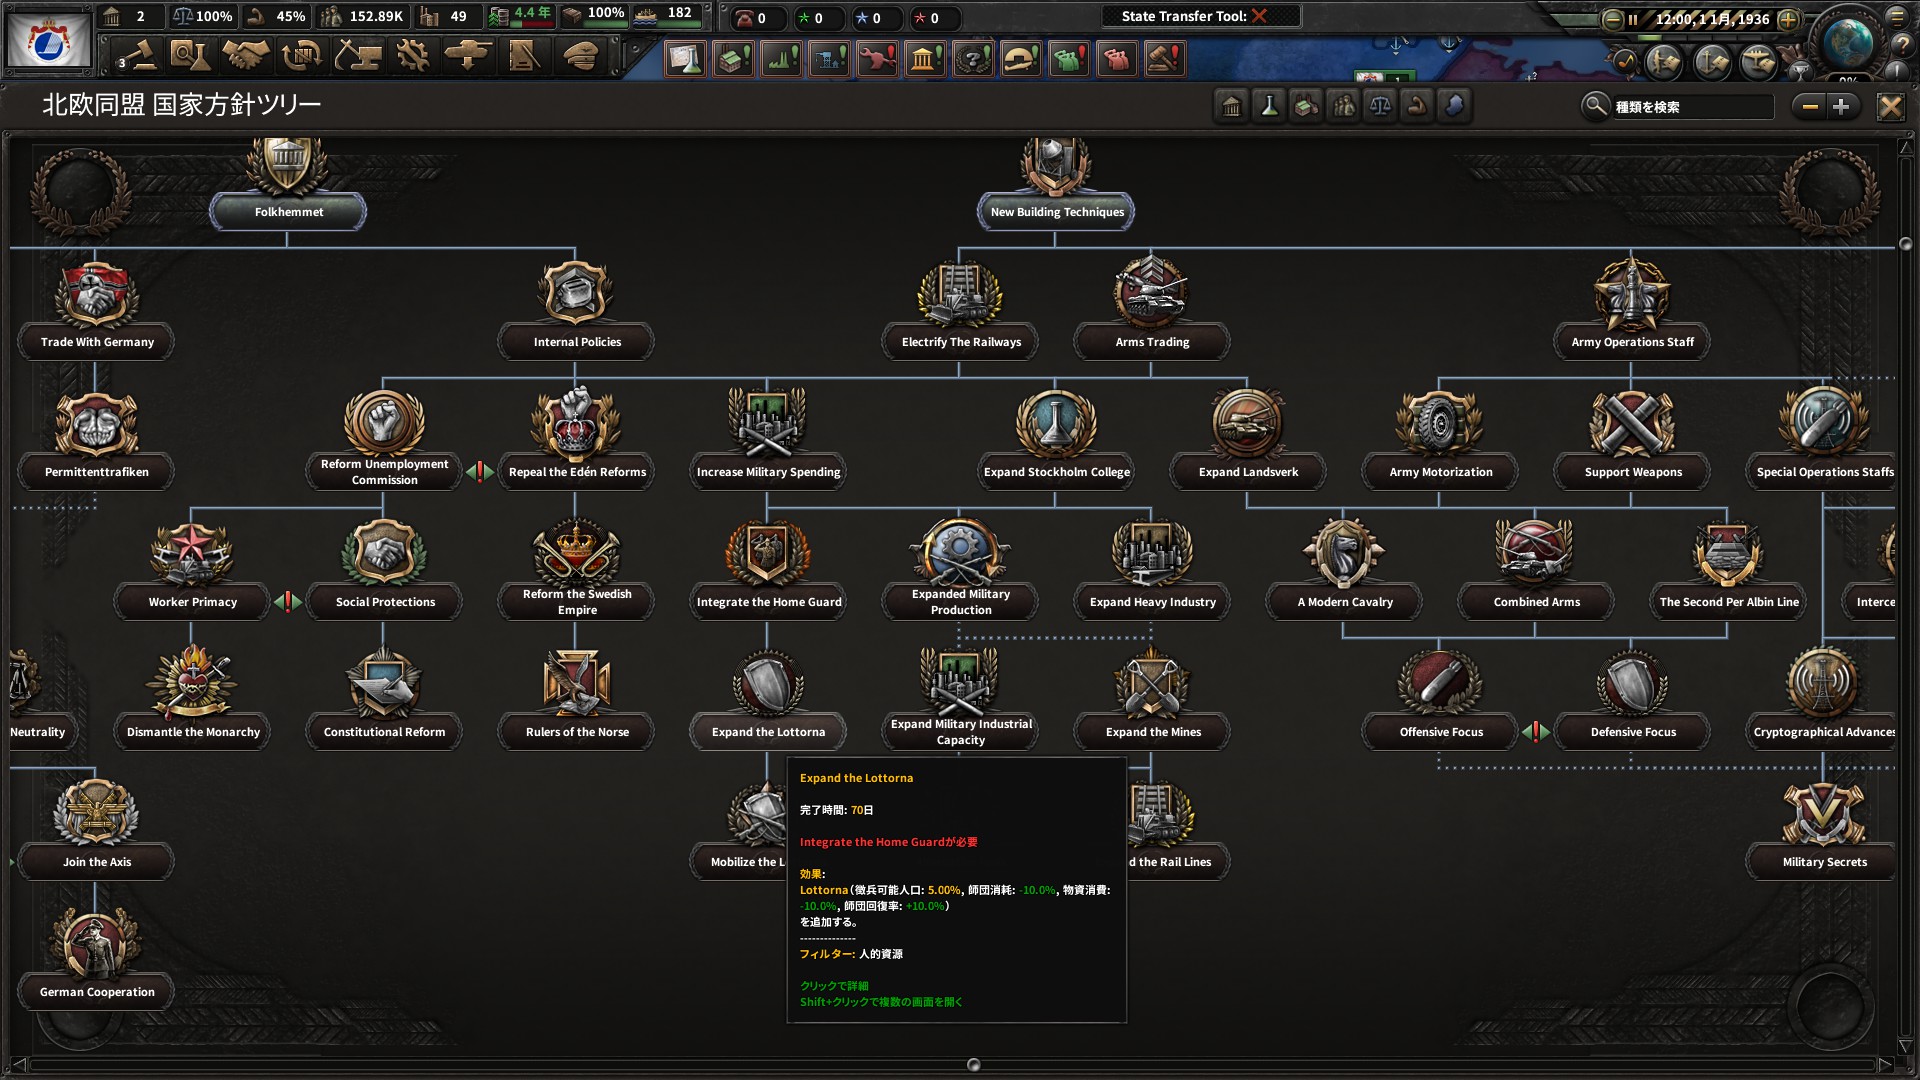1920x1080 pixels.
Task: Open the achievements trophy icon
Action: click(1800, 71)
